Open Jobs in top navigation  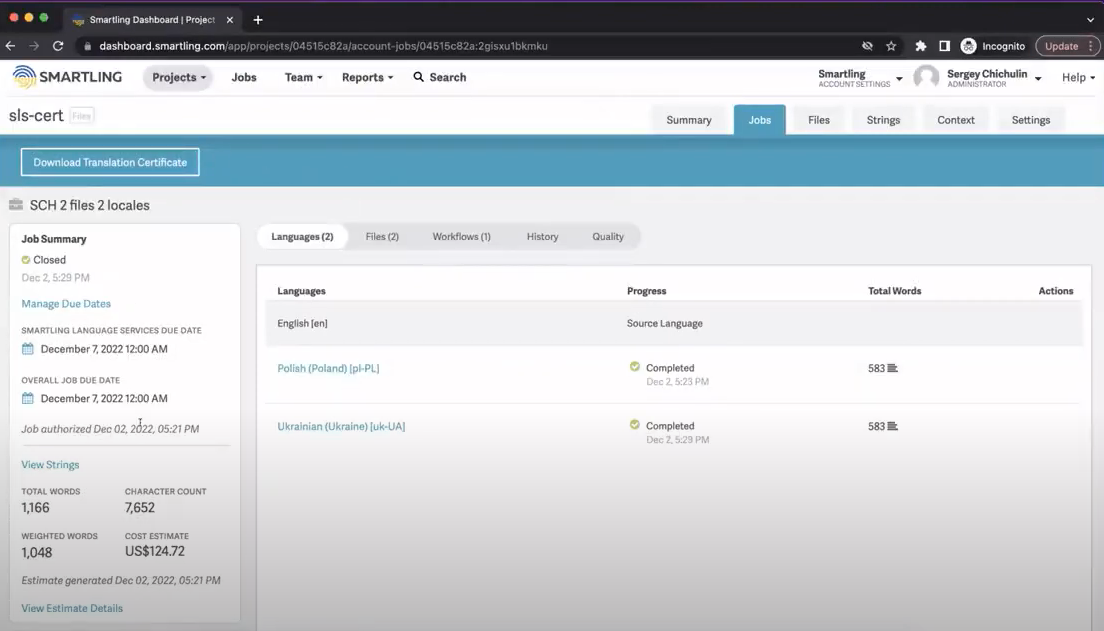[x=244, y=77]
